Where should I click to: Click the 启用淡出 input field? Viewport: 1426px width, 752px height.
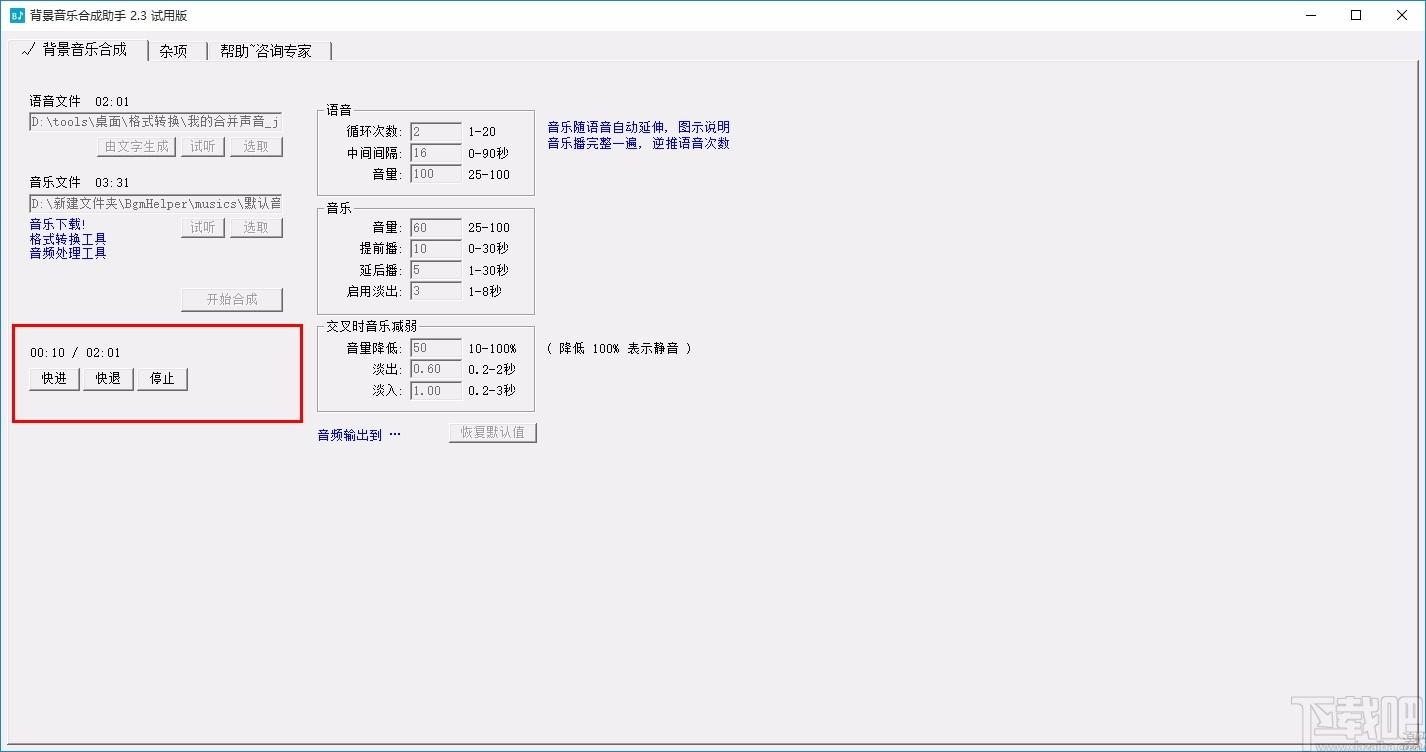(x=435, y=291)
